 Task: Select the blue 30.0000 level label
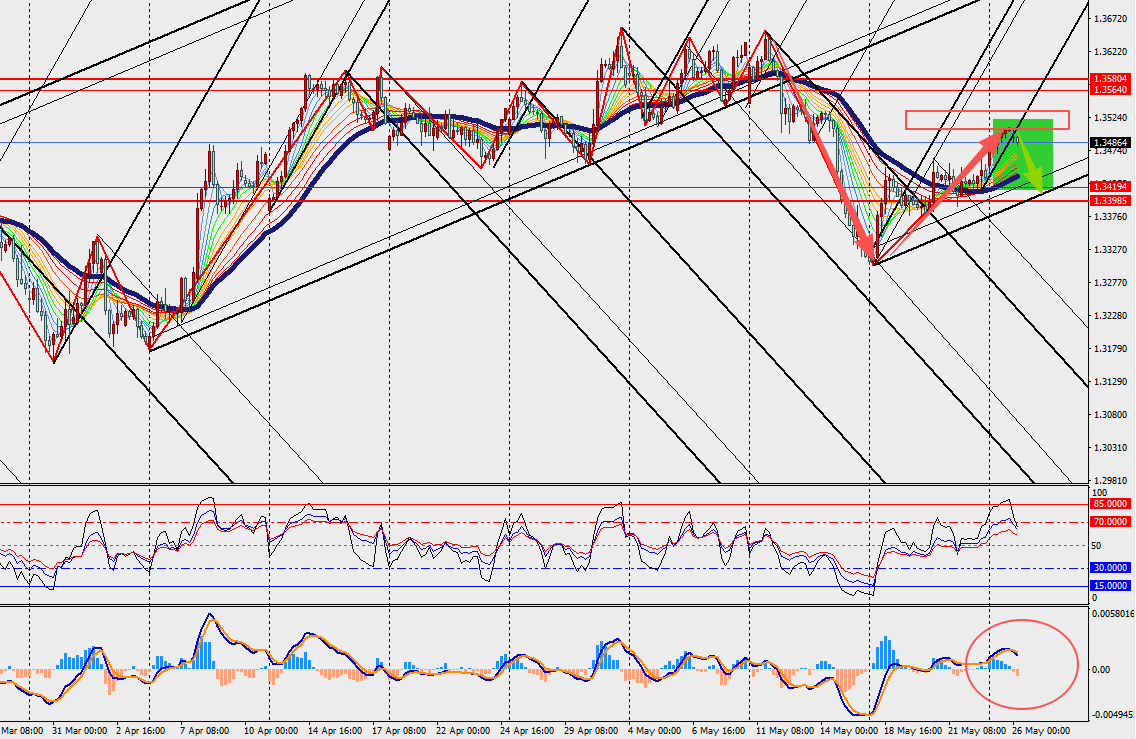pyautogui.click(x=1110, y=568)
